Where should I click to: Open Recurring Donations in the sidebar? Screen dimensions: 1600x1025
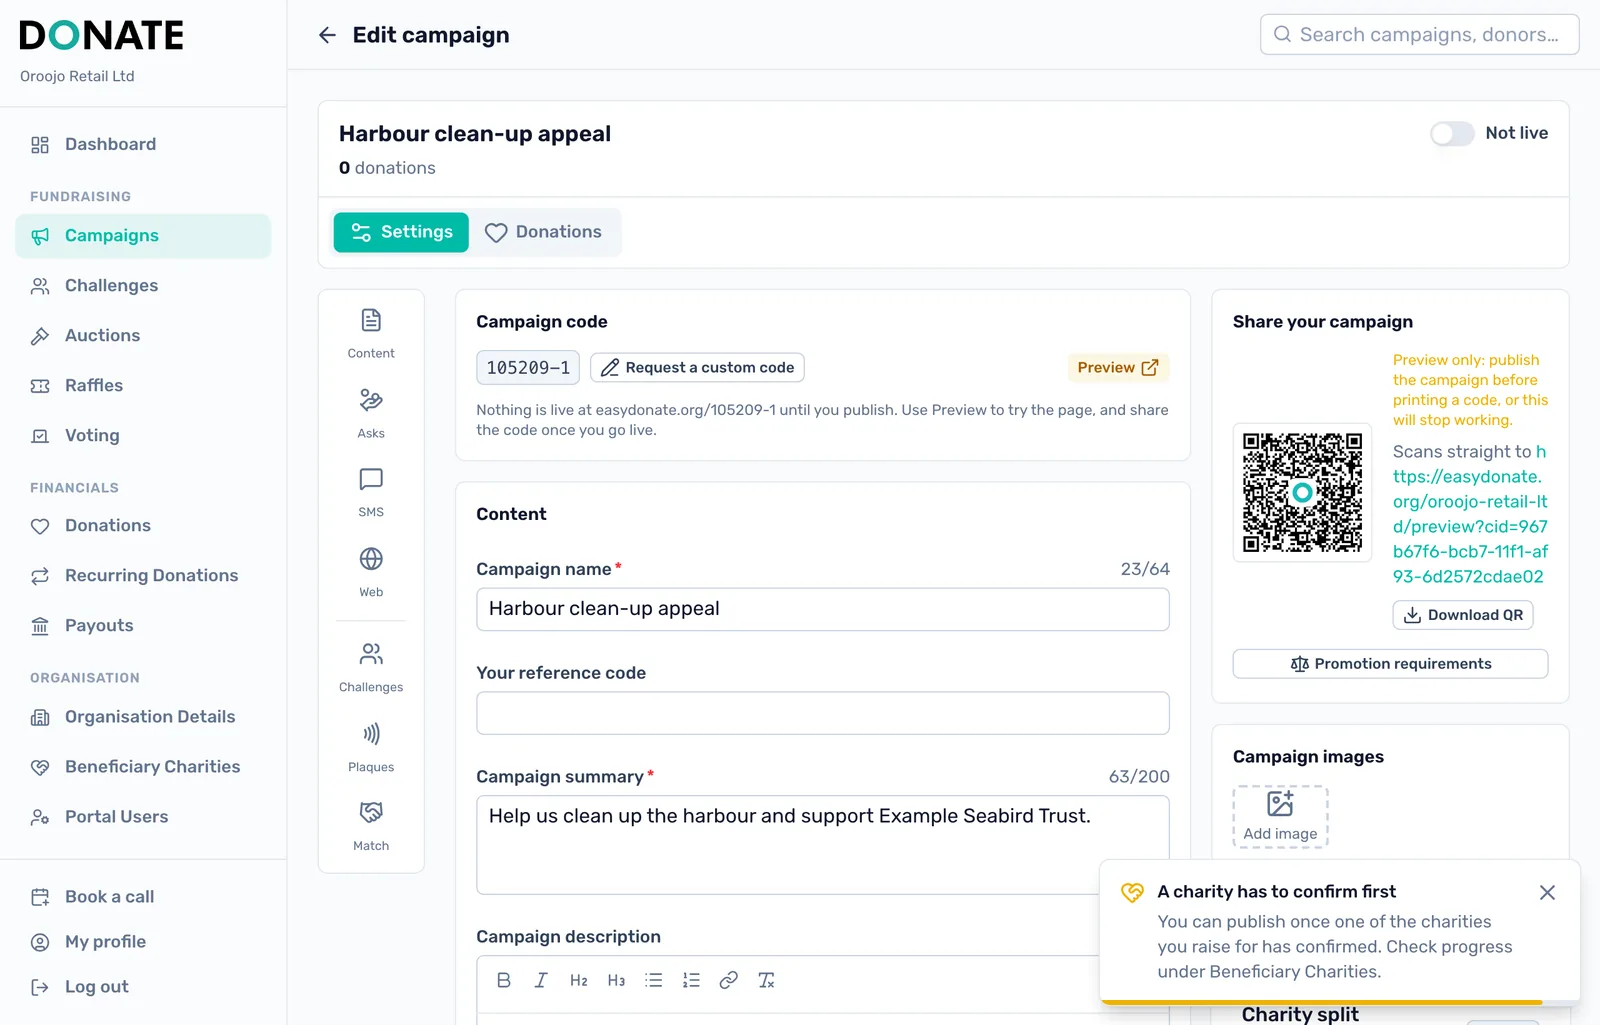[143, 576]
